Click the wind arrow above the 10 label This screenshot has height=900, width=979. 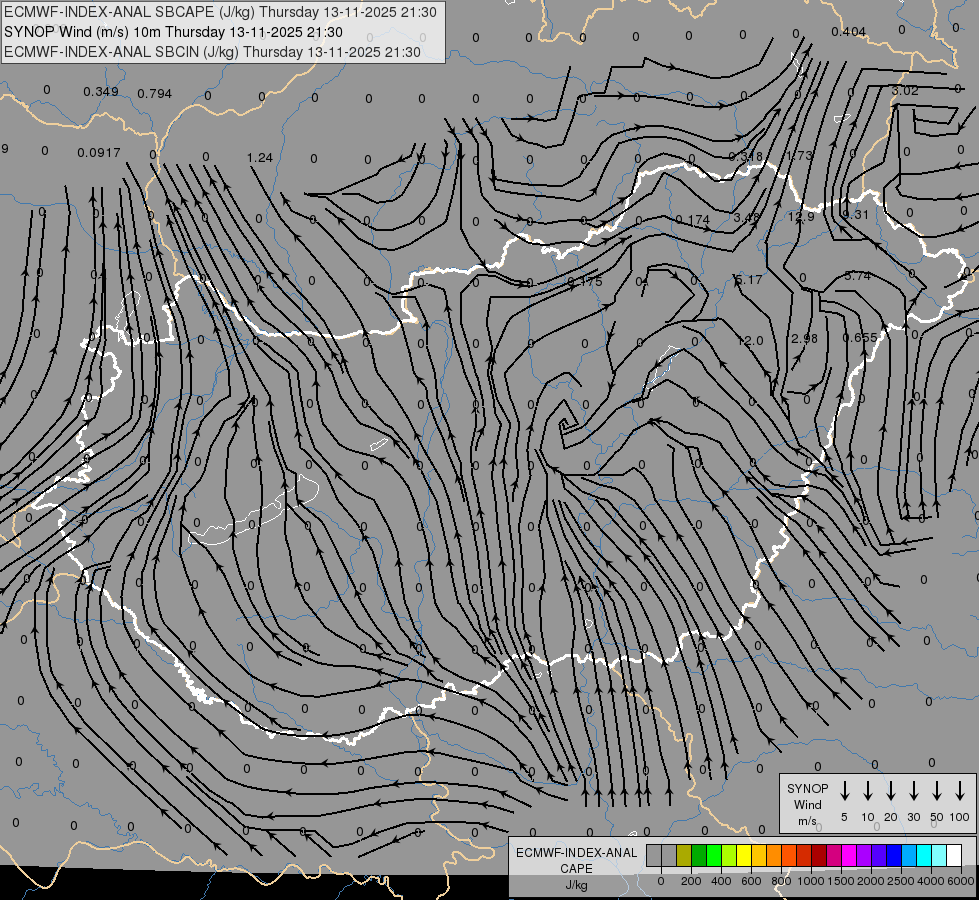(867, 791)
